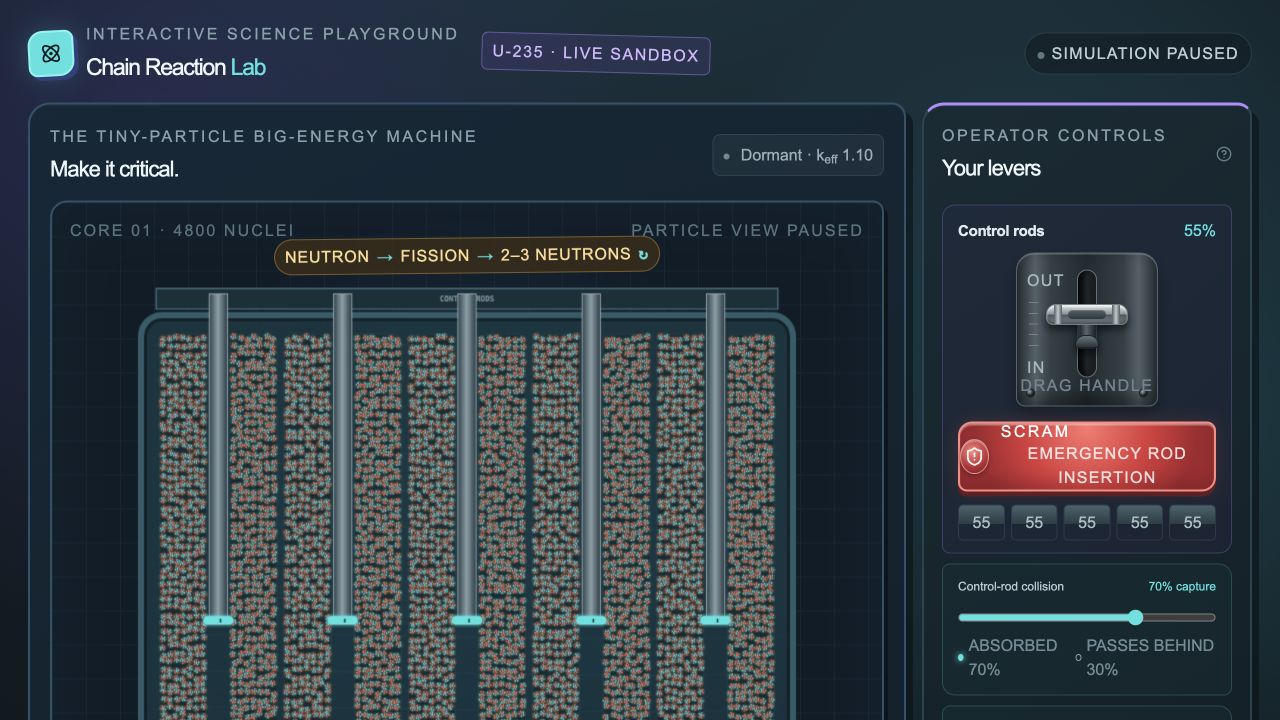The height and width of the screenshot is (720, 1280).
Task: Click the shield icon on the SCRAM button
Action: (975, 457)
